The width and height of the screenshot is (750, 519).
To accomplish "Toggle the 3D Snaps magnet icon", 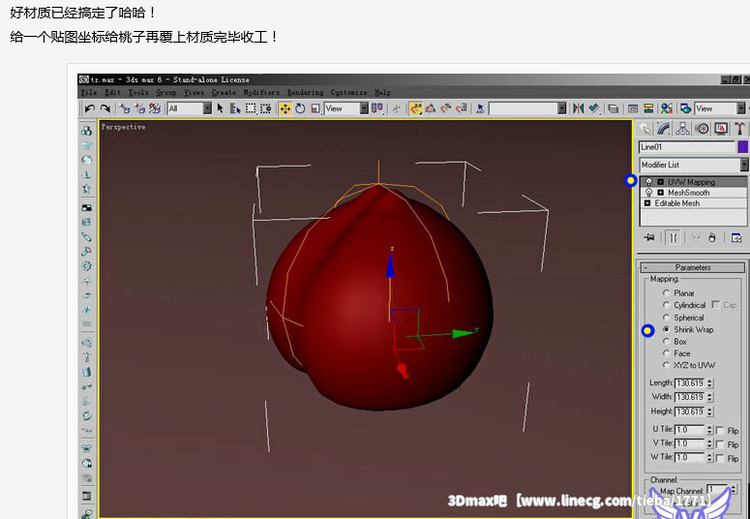I will pyautogui.click(x=415, y=109).
